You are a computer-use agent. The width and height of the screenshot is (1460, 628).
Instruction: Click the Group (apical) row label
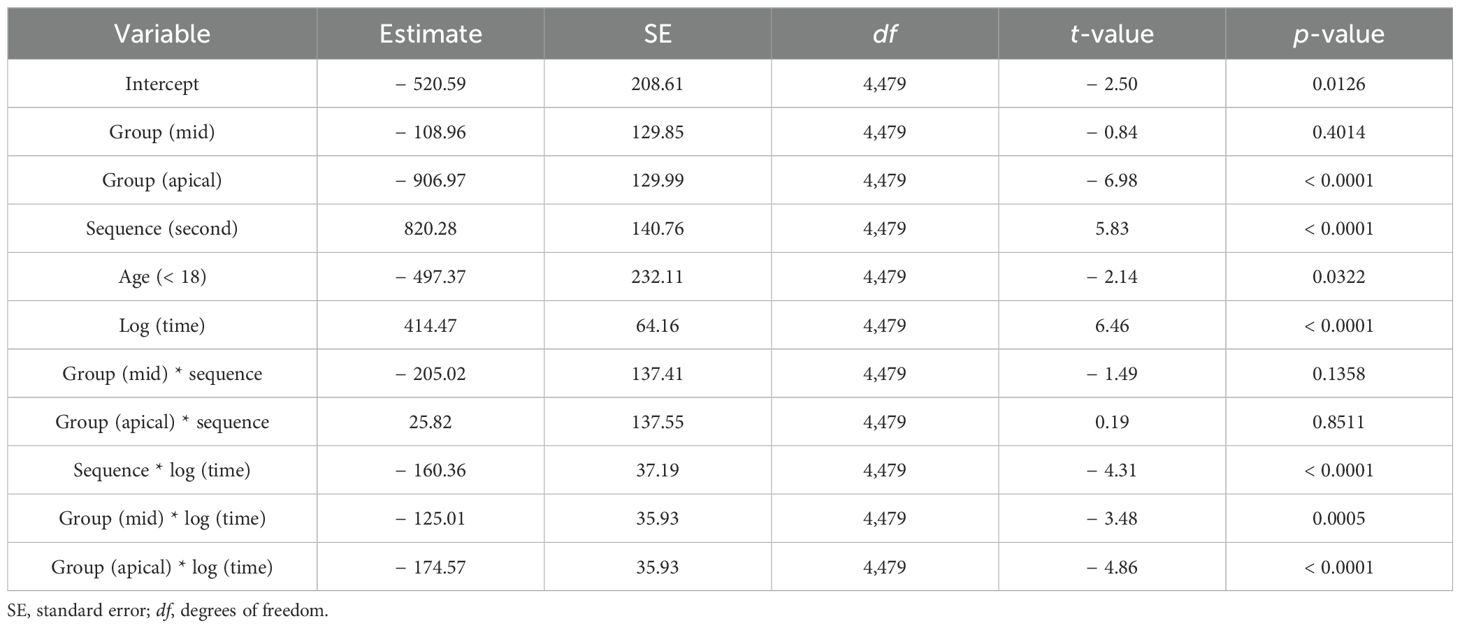pos(162,181)
